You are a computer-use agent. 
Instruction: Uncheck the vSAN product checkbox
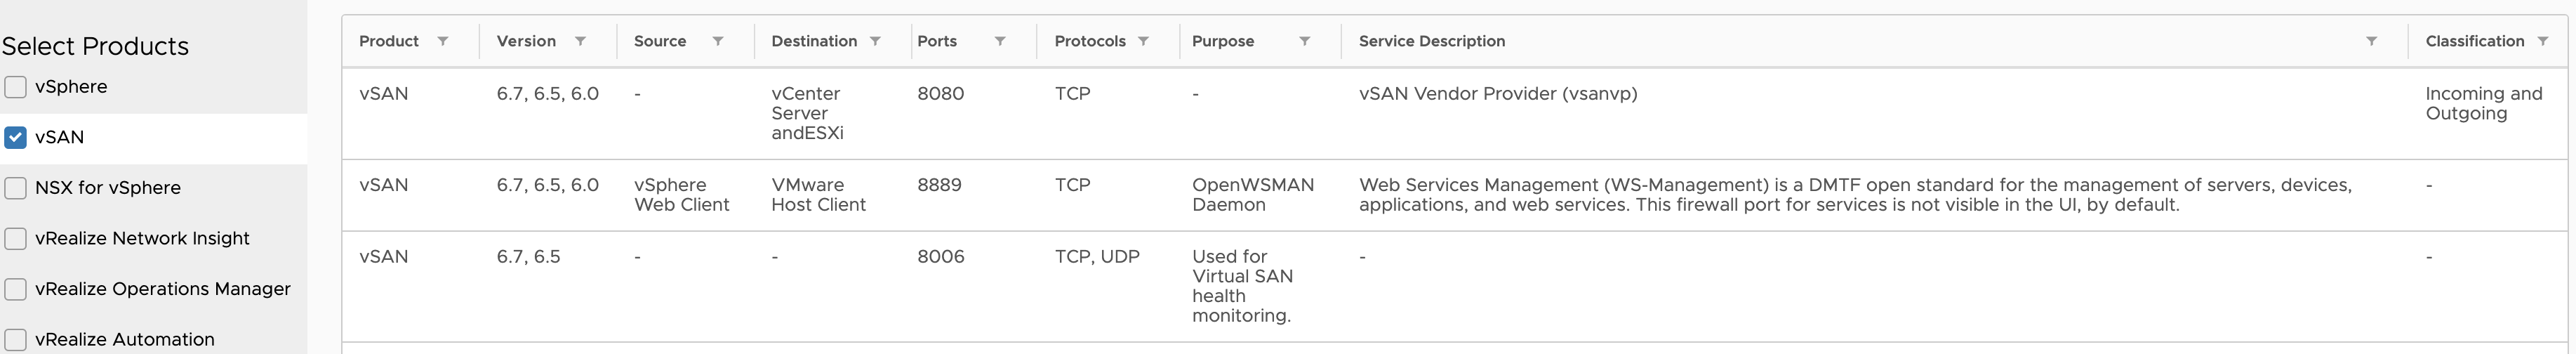tap(15, 137)
